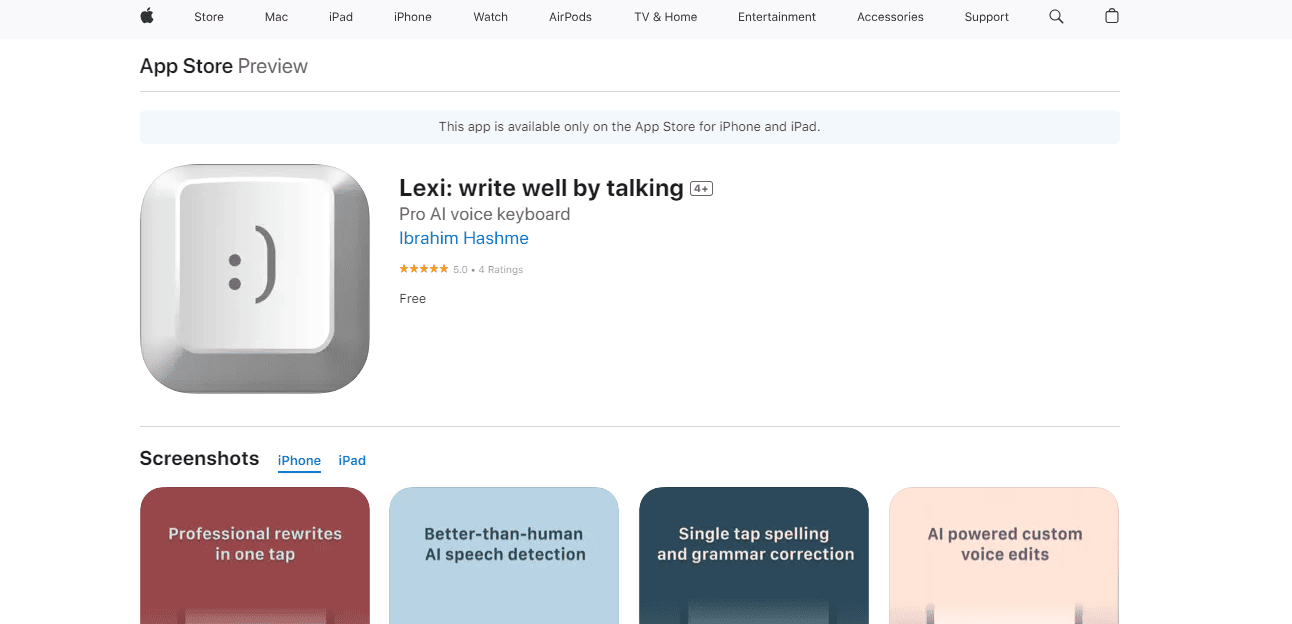Select Watch in the navigation bar
1292x624 pixels.
tap(491, 17)
